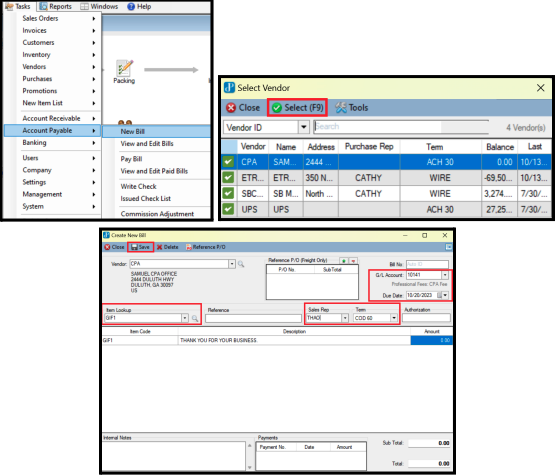Screen dimensions: 555x476
Task: Click the Packing workflow icon
Action: [124, 72]
